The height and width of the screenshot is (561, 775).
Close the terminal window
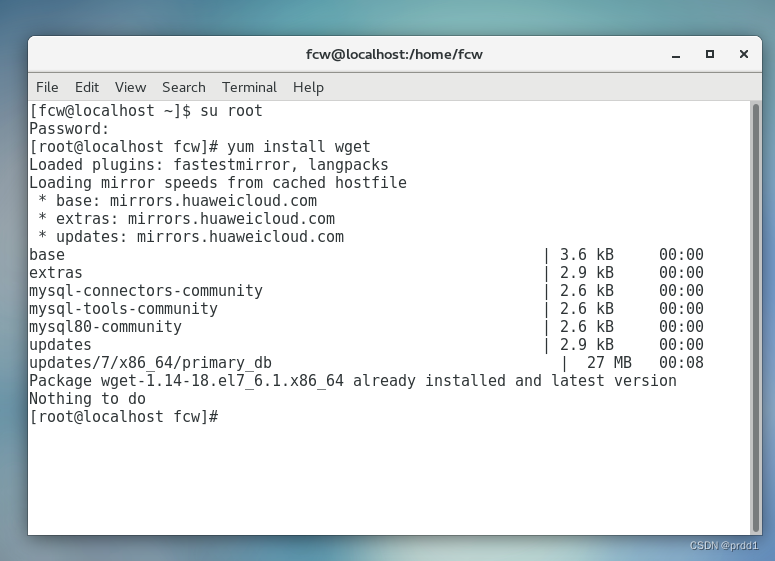click(743, 54)
